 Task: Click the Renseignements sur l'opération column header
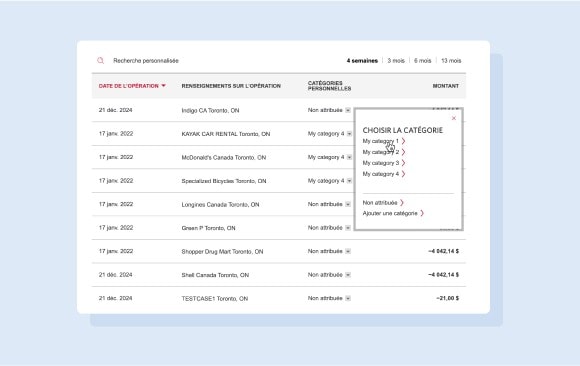[231, 86]
